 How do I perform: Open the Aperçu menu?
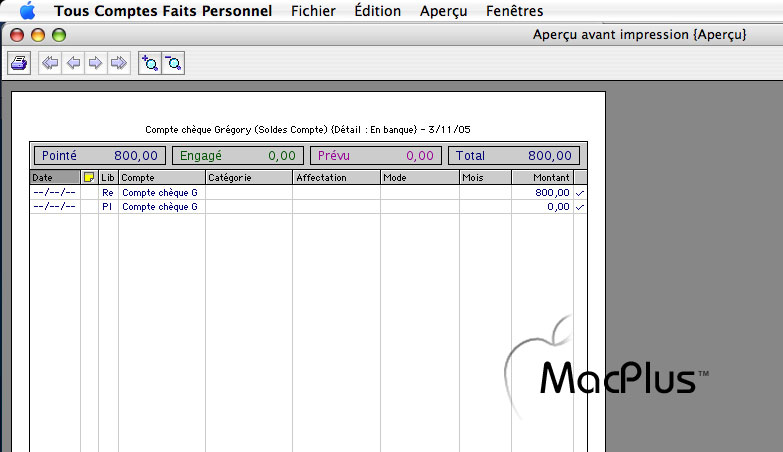443,11
